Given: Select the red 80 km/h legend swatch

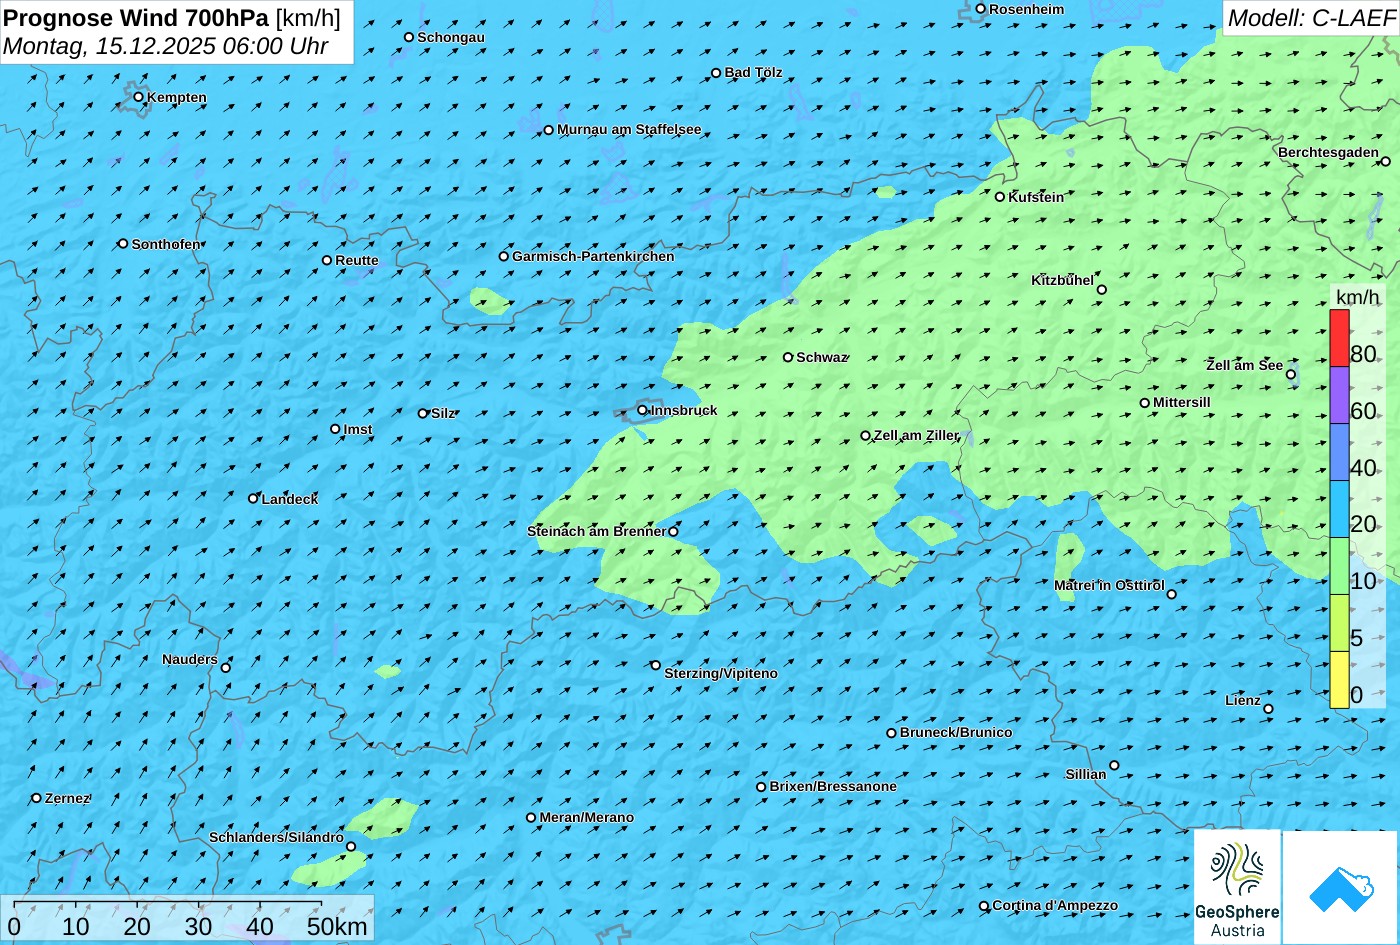Looking at the screenshot, I should coord(1339,338).
